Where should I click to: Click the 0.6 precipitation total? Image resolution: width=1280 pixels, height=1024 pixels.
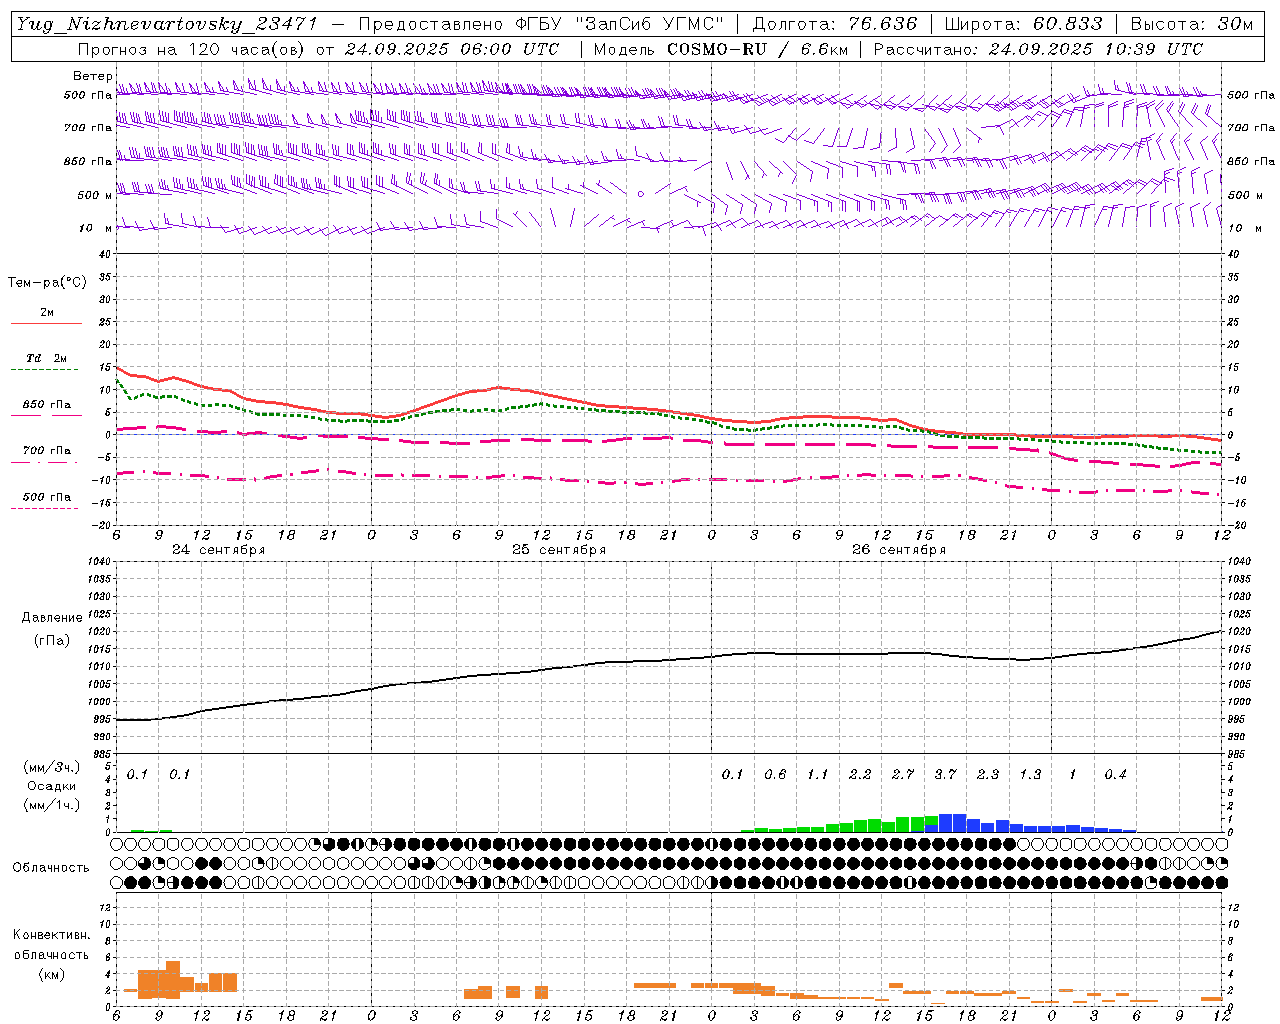(x=775, y=774)
